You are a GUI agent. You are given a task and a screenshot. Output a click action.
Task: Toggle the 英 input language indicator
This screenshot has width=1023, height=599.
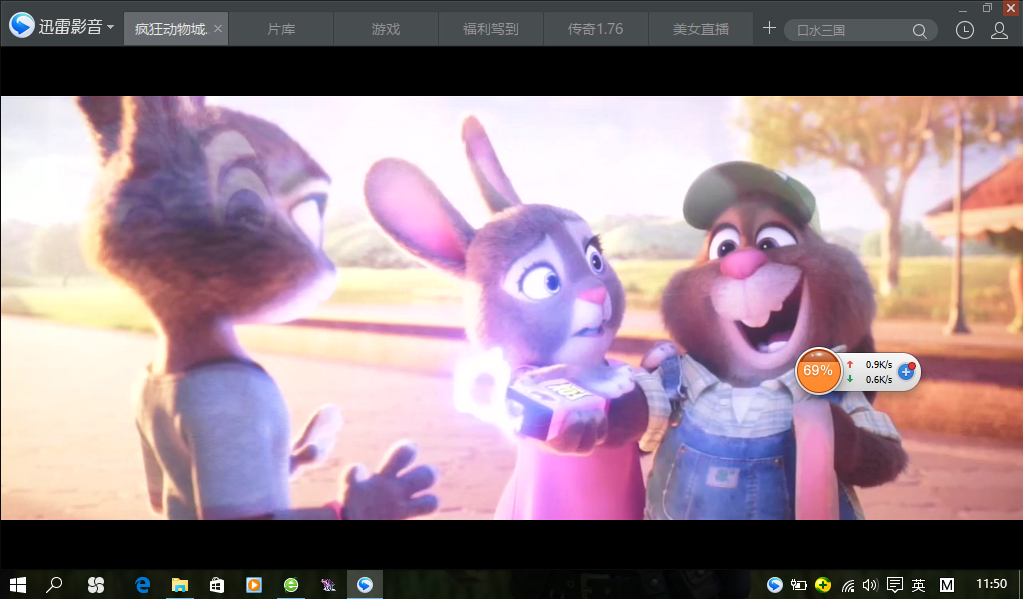coord(919,585)
